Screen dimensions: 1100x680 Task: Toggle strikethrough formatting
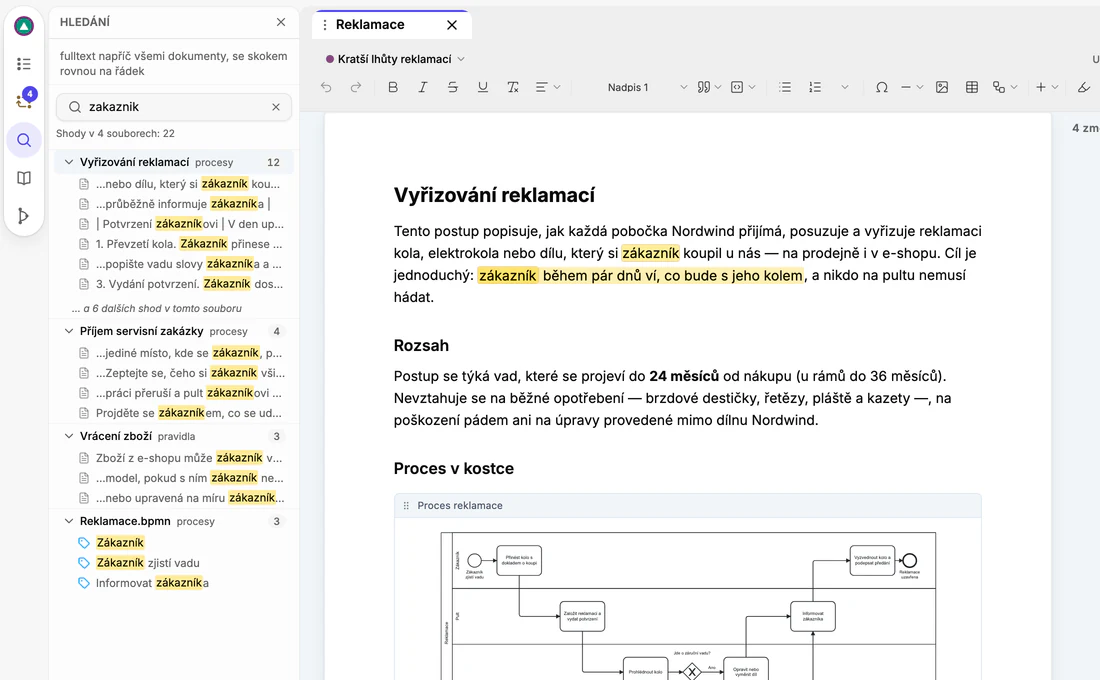click(x=452, y=87)
